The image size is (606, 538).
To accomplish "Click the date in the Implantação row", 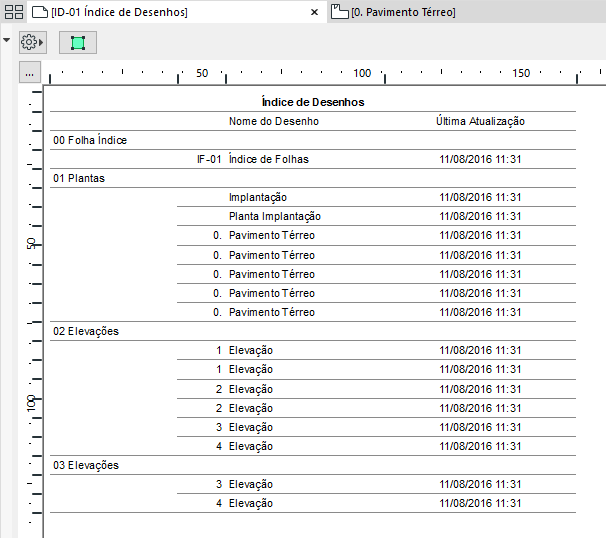I will coord(480,197).
